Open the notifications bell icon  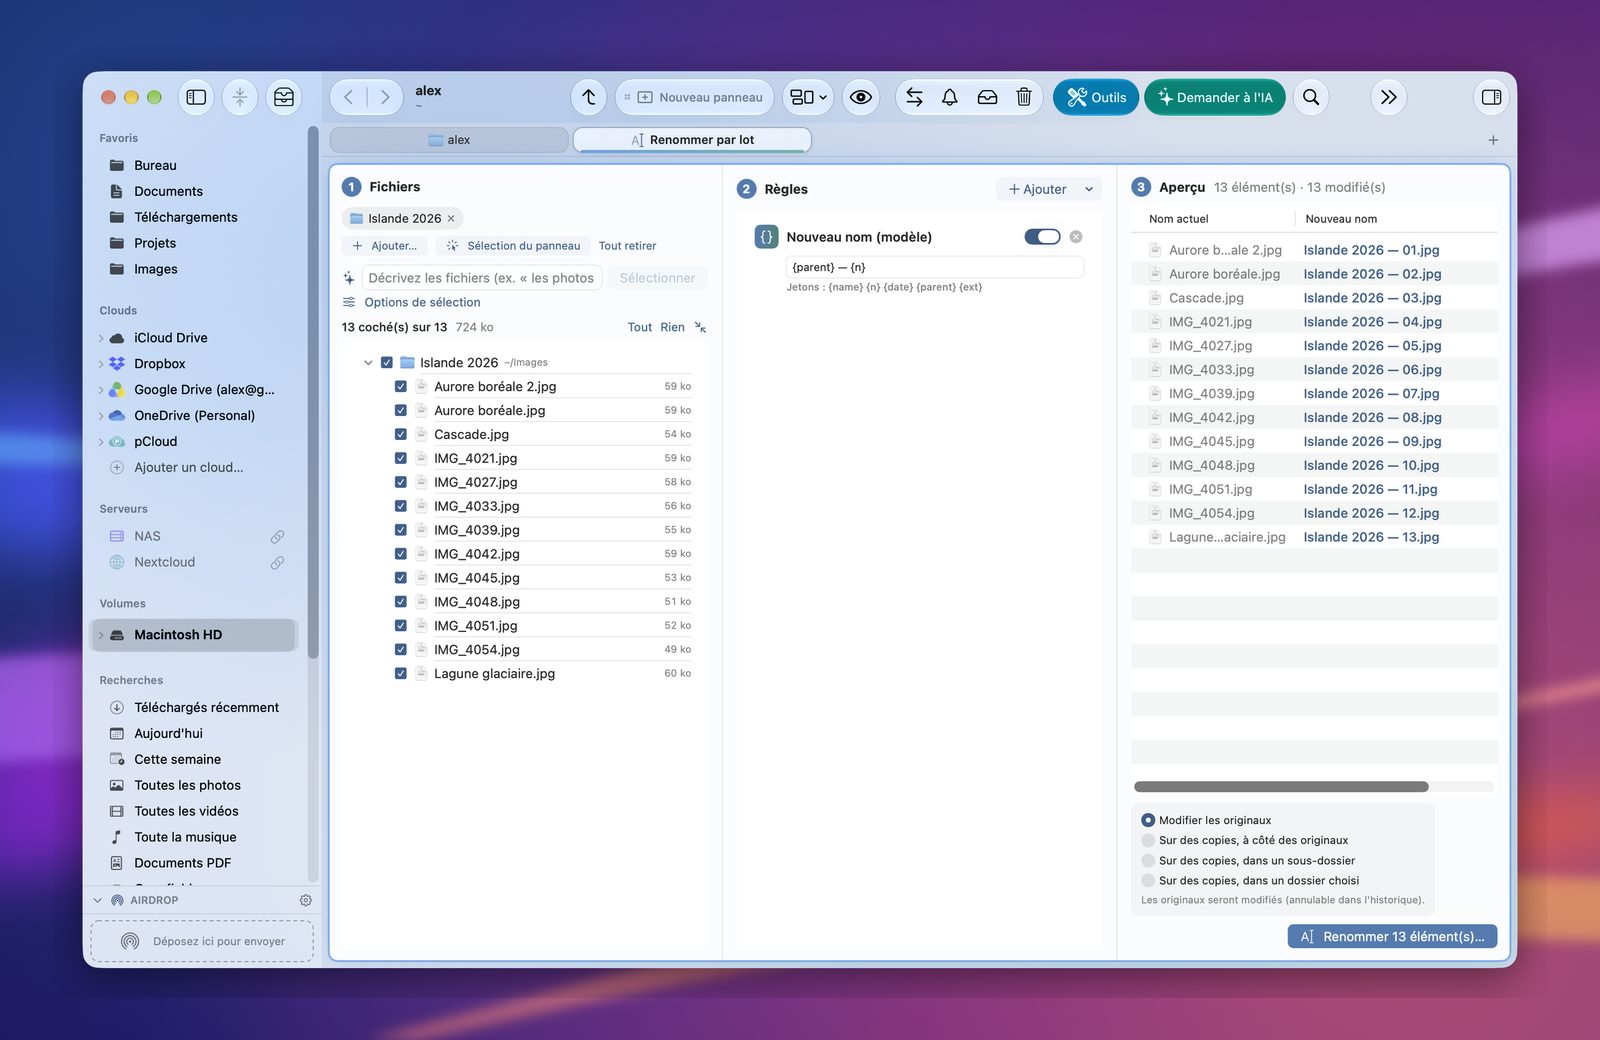click(x=950, y=97)
